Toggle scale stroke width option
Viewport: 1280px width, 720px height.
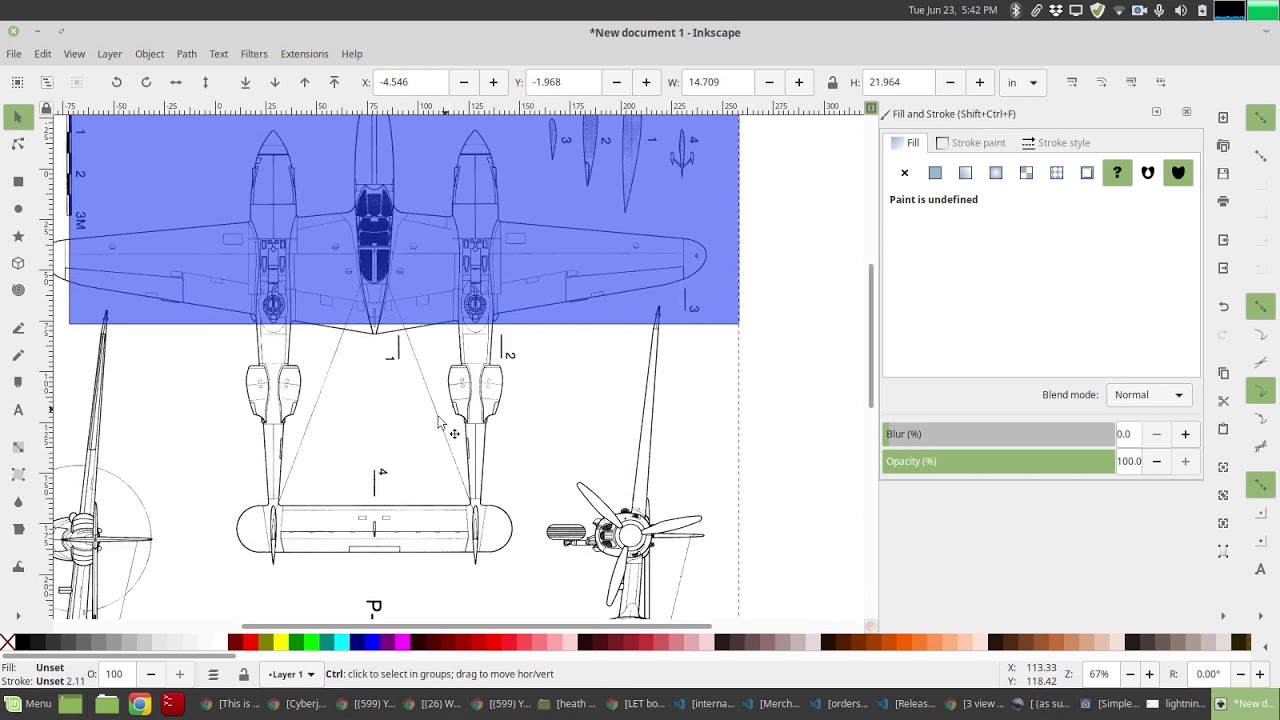tap(1071, 82)
